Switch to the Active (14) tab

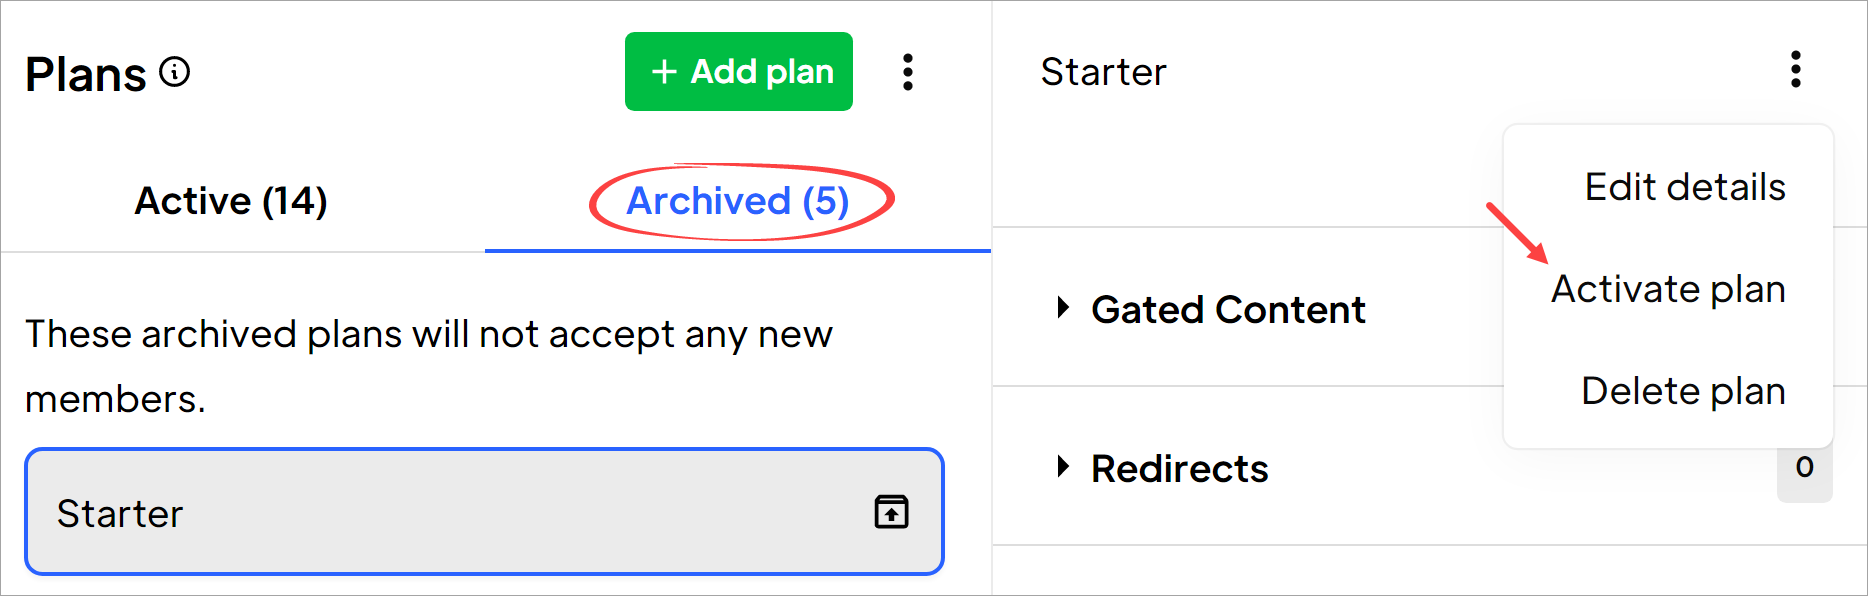(231, 201)
